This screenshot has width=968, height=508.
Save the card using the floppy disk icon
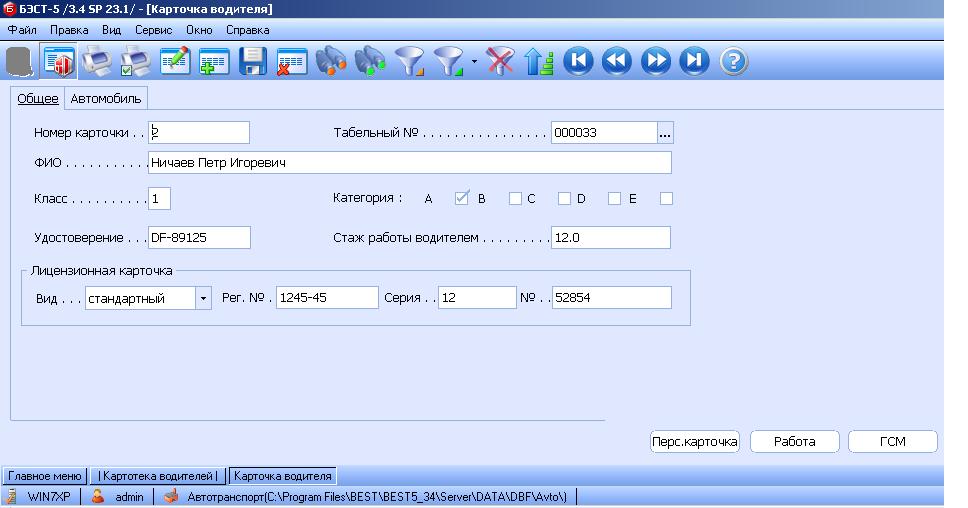point(253,62)
